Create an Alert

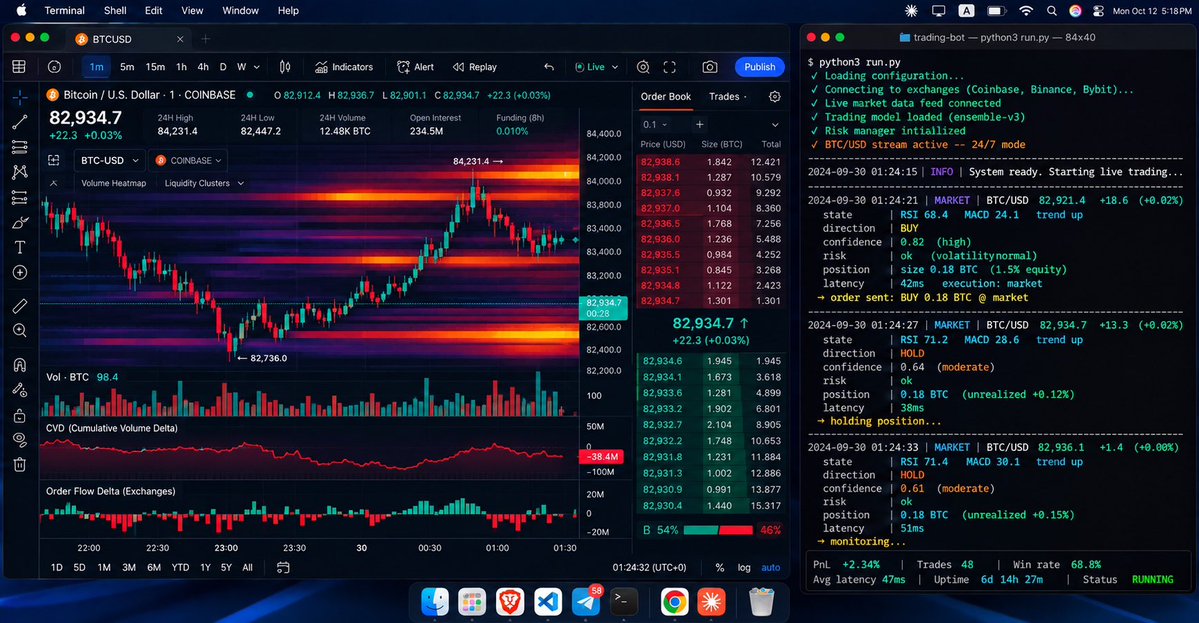(415, 67)
